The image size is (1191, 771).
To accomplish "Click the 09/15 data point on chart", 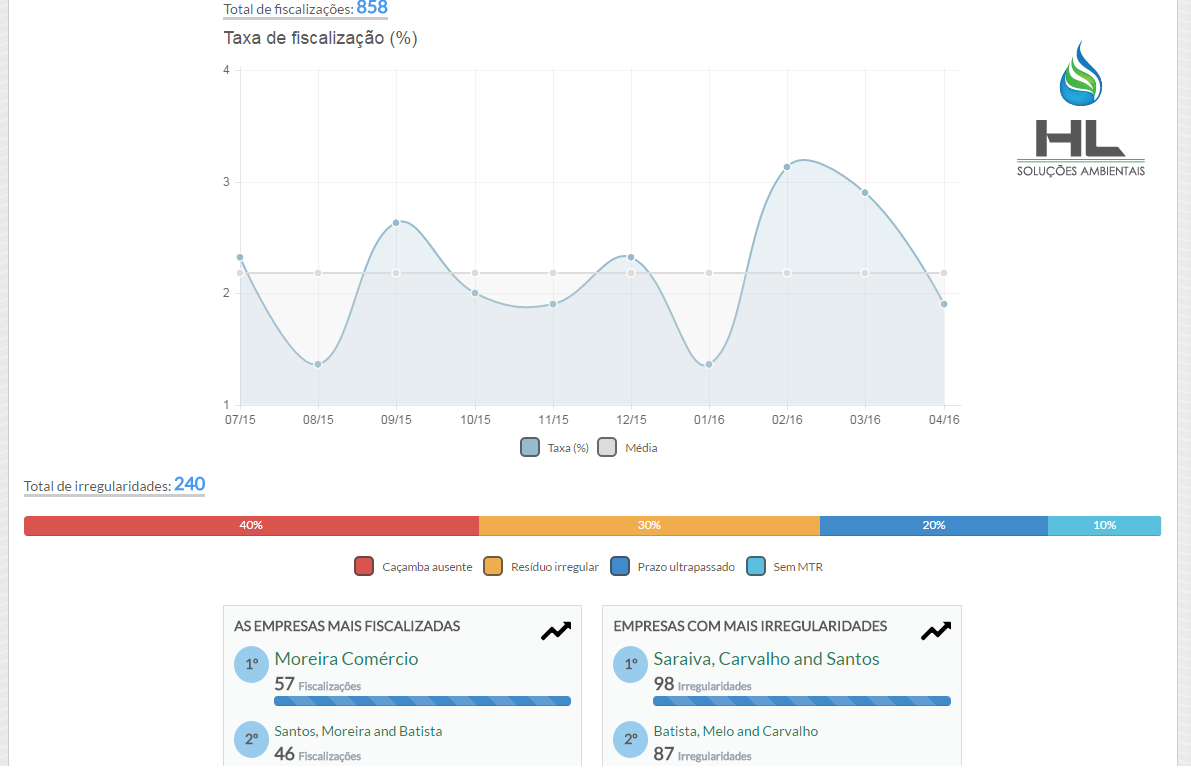I will (x=396, y=223).
